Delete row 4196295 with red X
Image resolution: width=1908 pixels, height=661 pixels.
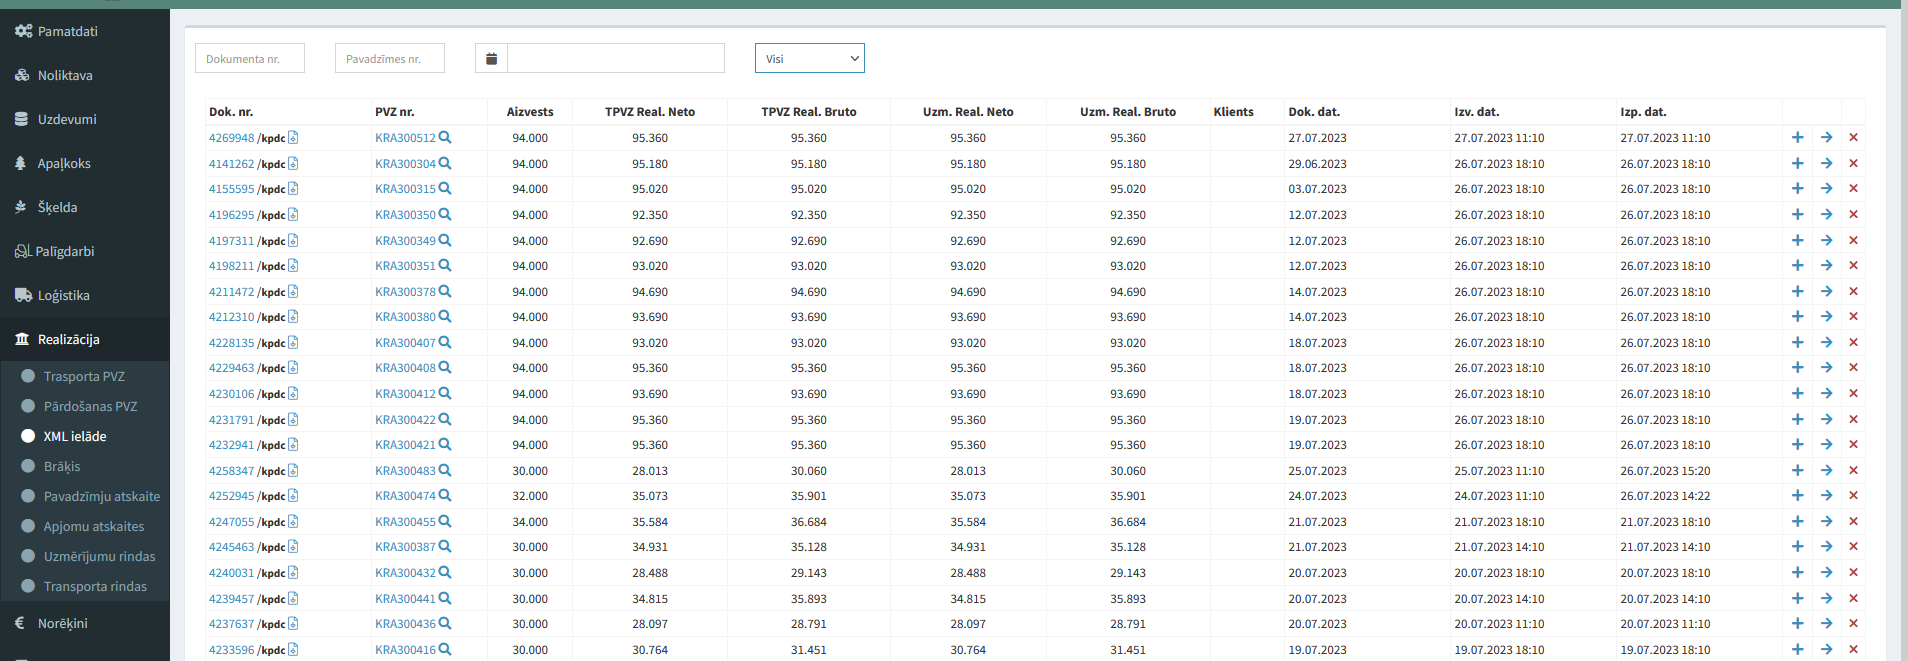click(x=1853, y=215)
